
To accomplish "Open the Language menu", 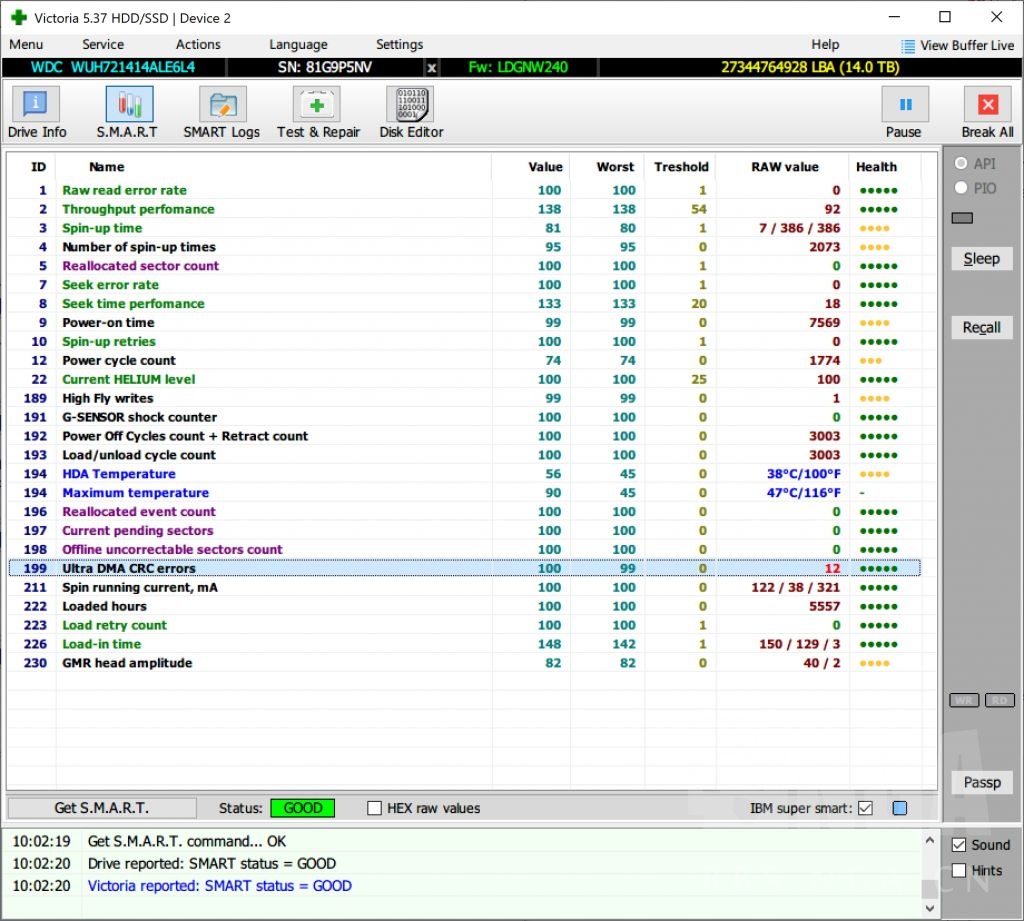I will [x=298, y=45].
